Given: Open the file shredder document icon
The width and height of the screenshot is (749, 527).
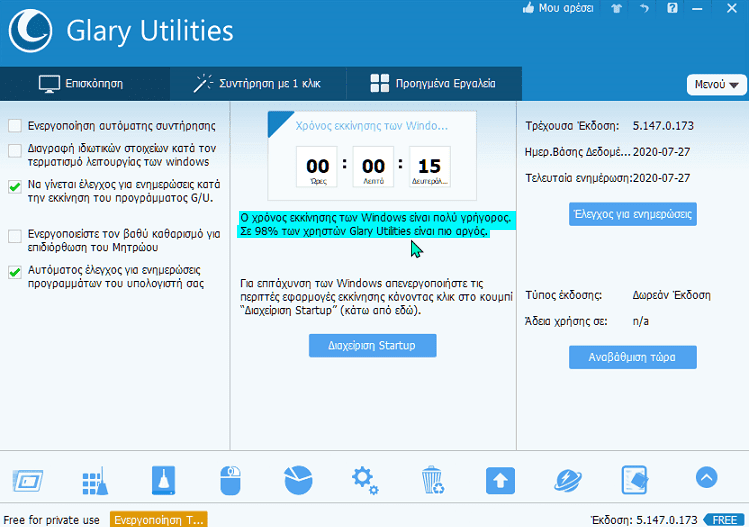Looking at the screenshot, I should (x=635, y=480).
